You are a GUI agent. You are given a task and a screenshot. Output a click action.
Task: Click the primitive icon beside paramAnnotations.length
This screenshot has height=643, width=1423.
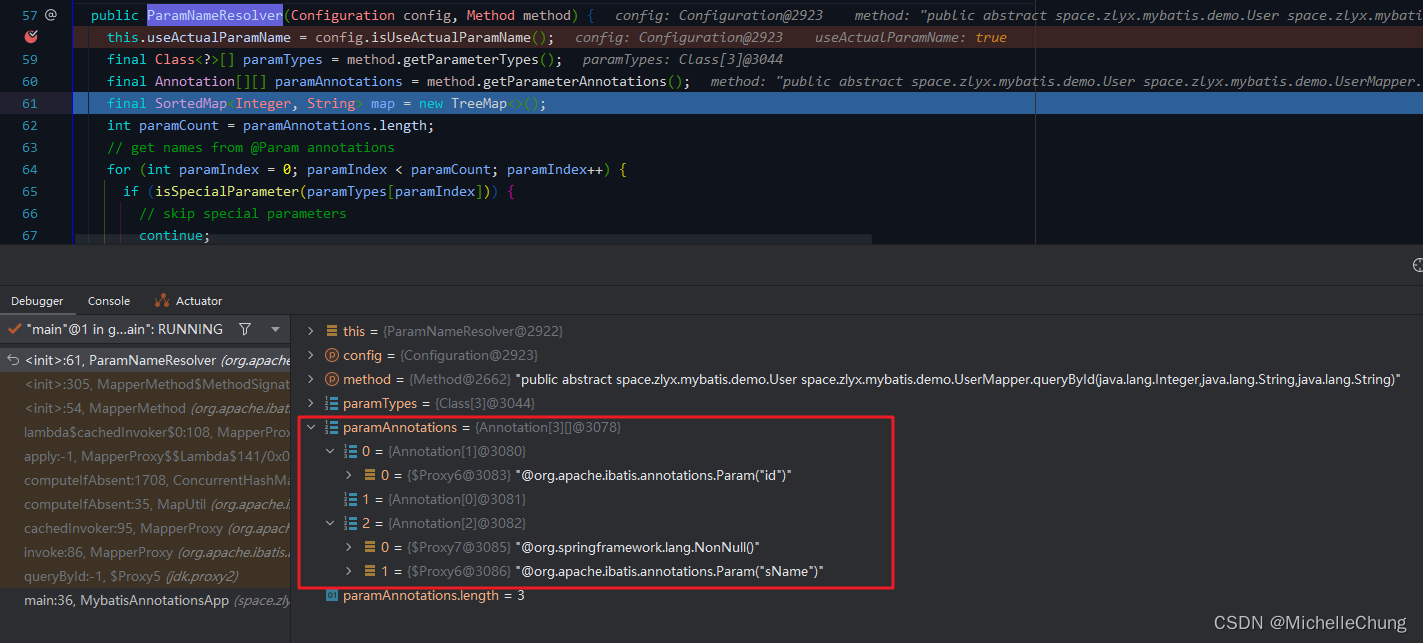[x=332, y=595]
